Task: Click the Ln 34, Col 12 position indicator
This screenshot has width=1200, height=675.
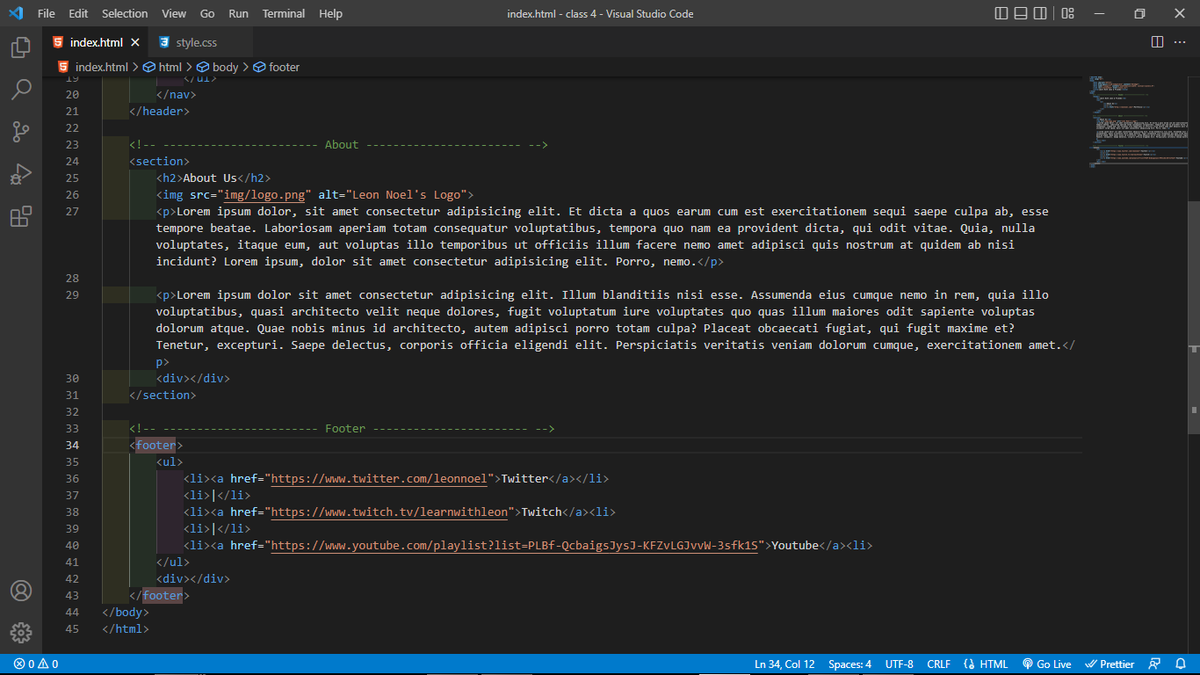Action: point(785,664)
